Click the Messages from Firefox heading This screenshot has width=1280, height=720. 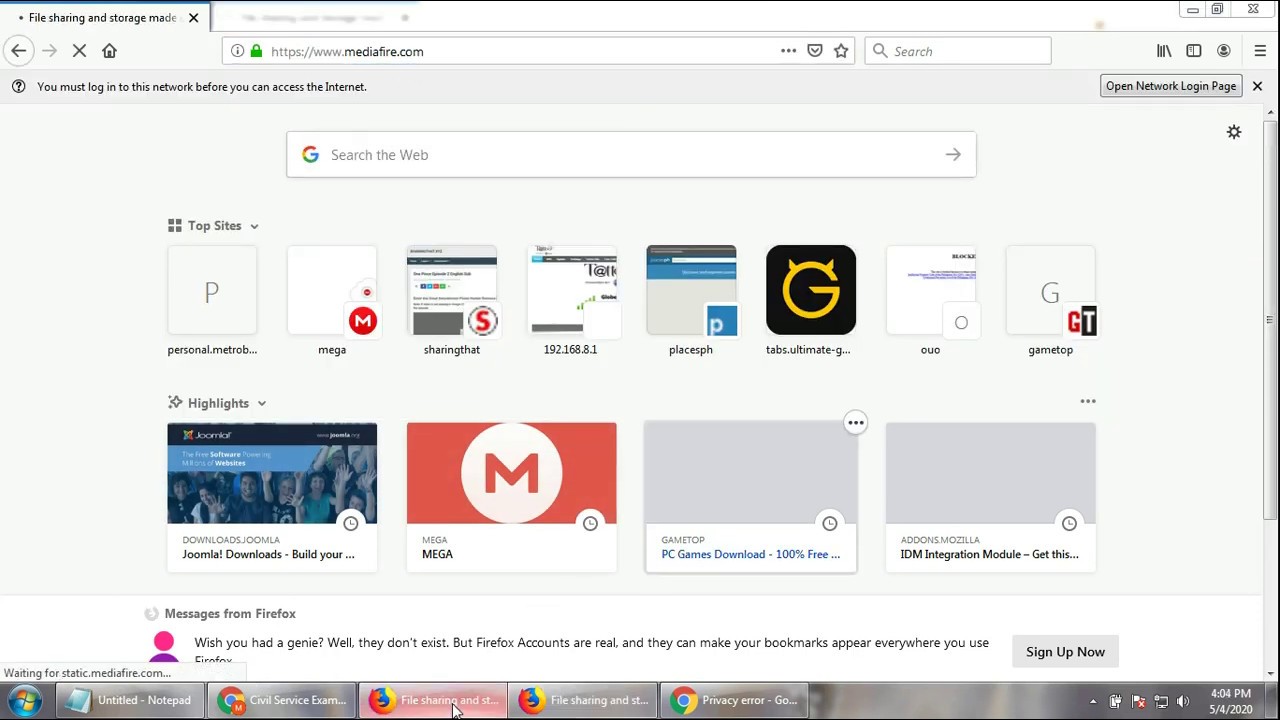pos(230,614)
